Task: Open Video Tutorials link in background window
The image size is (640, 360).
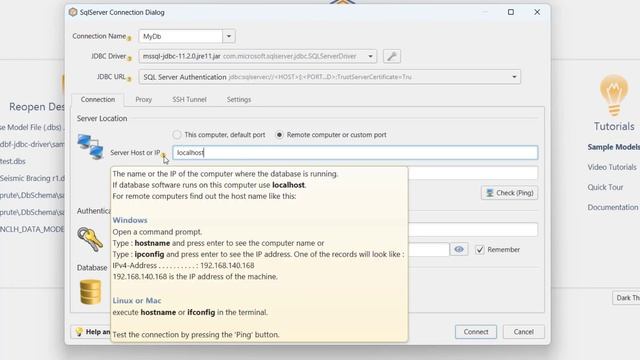Action: (612, 167)
